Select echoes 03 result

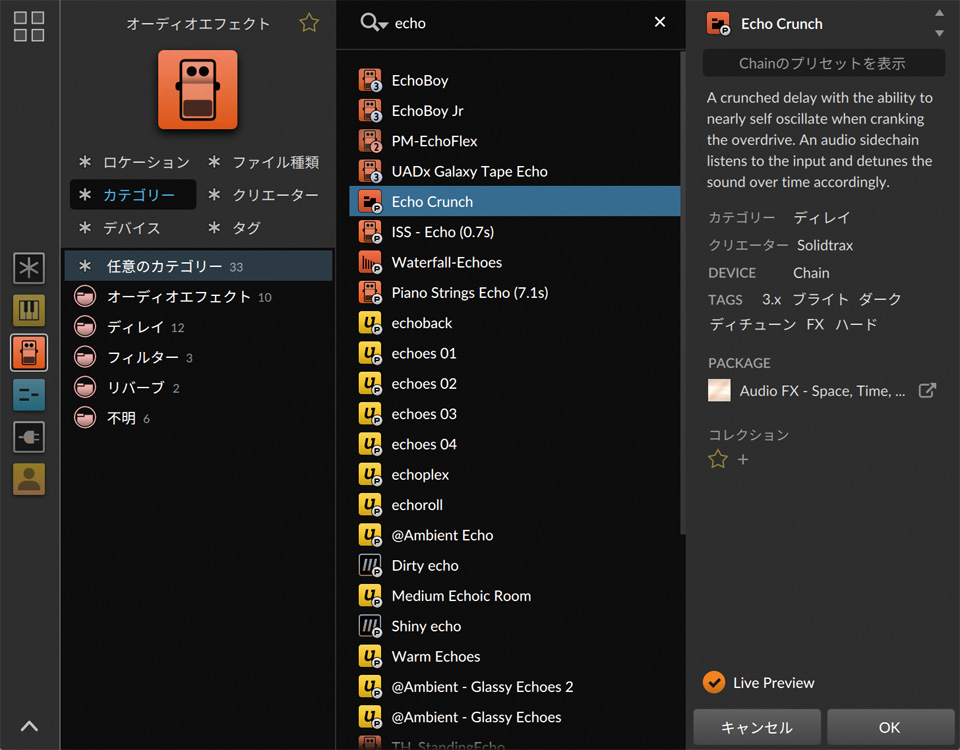[x=514, y=414]
